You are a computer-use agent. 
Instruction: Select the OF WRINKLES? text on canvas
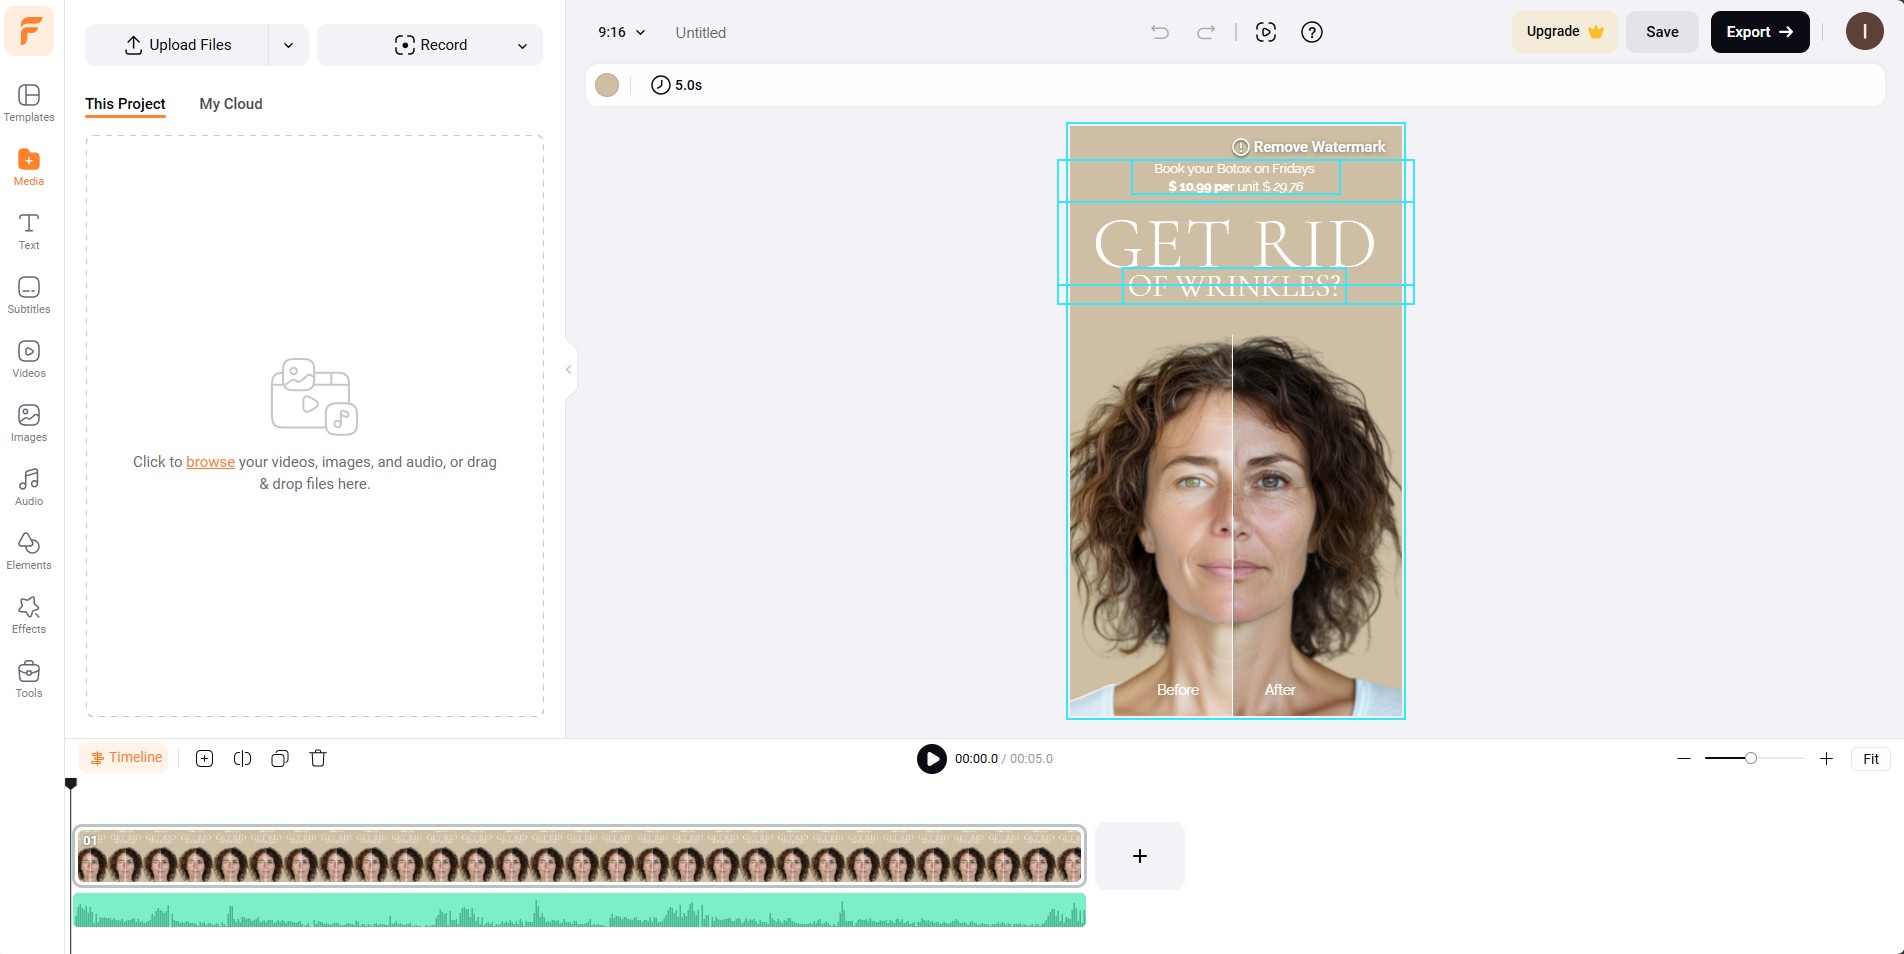pyautogui.click(x=1235, y=286)
